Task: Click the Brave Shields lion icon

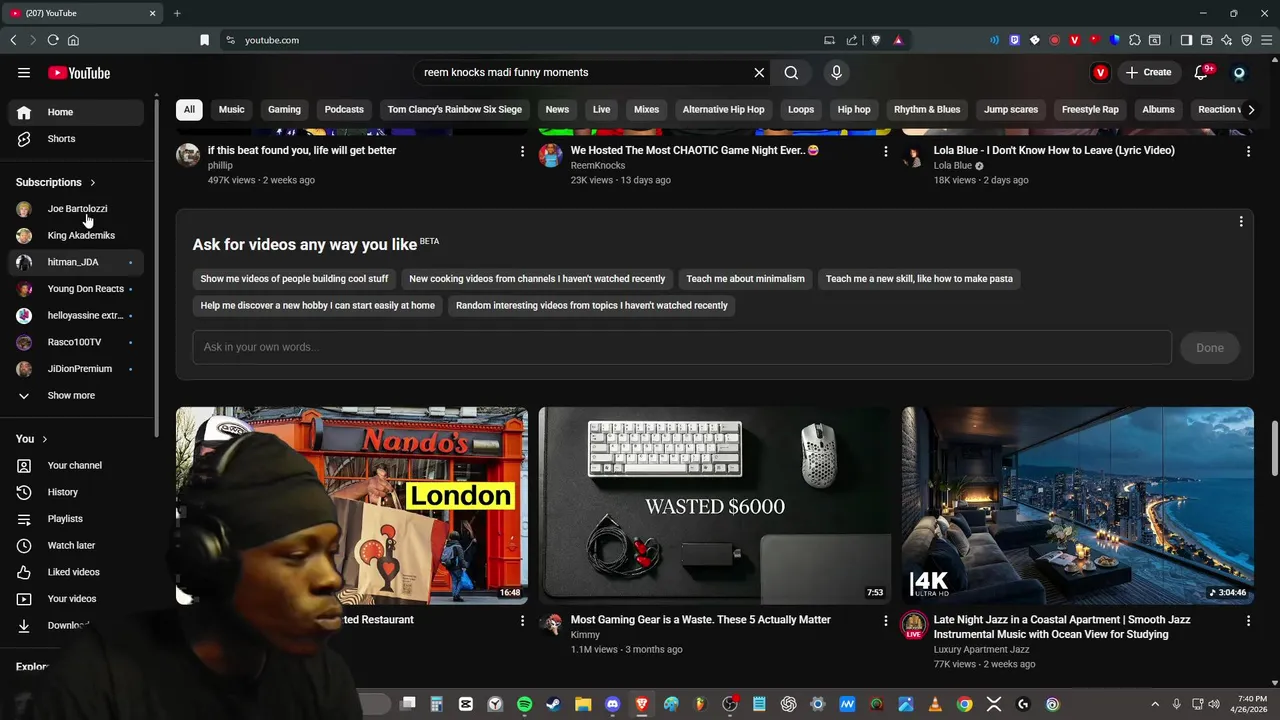Action: pyautogui.click(x=876, y=40)
